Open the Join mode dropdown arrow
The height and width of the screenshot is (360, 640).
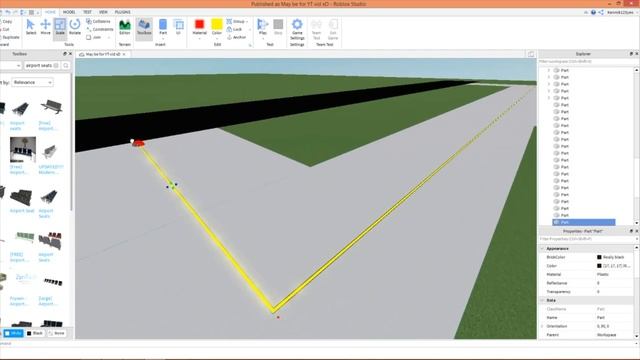(x=109, y=37)
